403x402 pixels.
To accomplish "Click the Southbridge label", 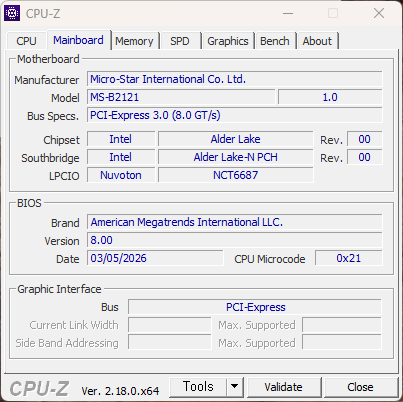I will pos(50,158).
